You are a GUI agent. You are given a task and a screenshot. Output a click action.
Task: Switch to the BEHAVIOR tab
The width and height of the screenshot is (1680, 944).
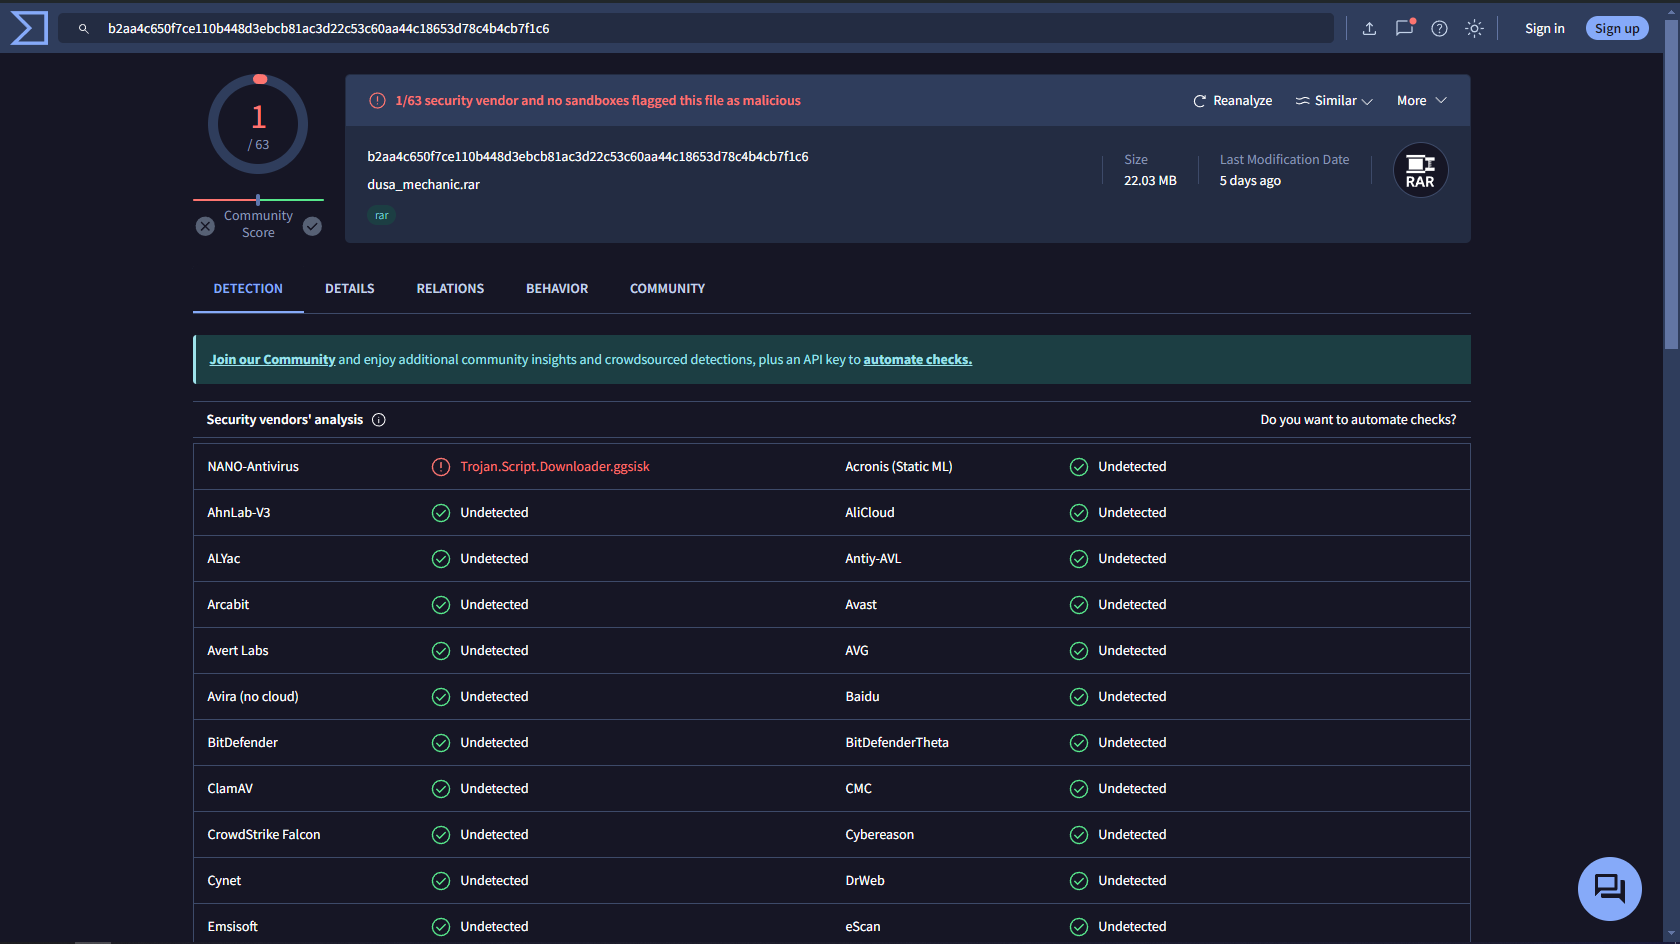coord(557,289)
